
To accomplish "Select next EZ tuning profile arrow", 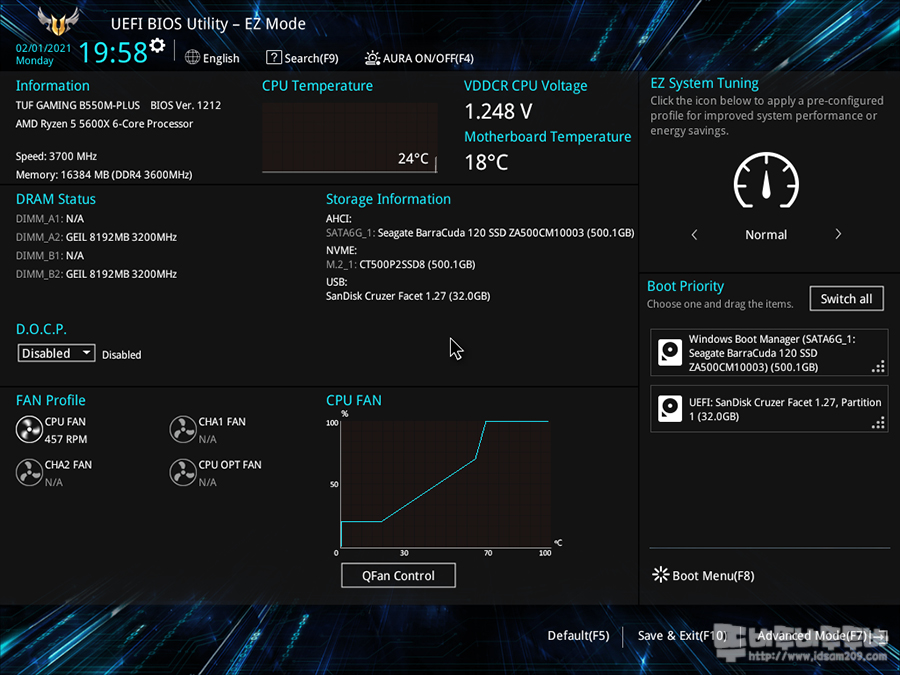I will (838, 234).
